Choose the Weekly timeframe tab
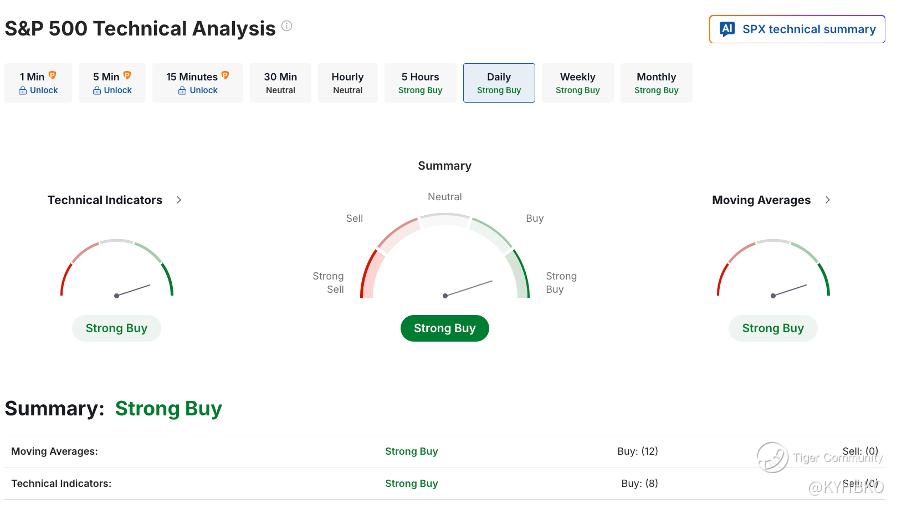 (x=577, y=83)
